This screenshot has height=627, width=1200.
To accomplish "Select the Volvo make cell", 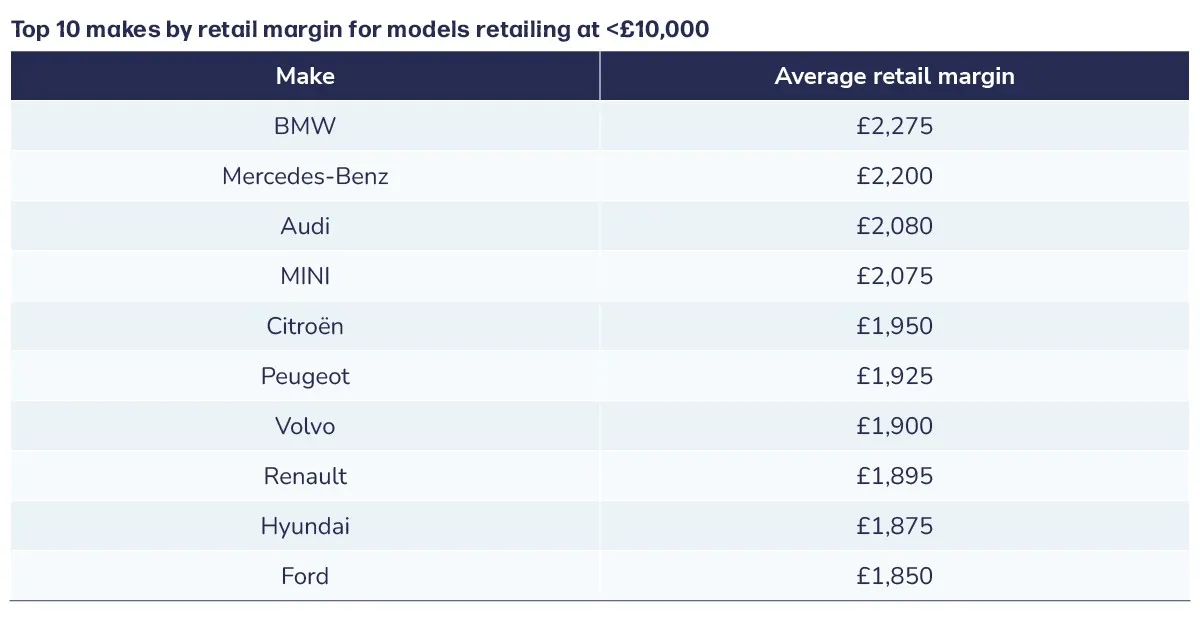I will click(x=305, y=426).
